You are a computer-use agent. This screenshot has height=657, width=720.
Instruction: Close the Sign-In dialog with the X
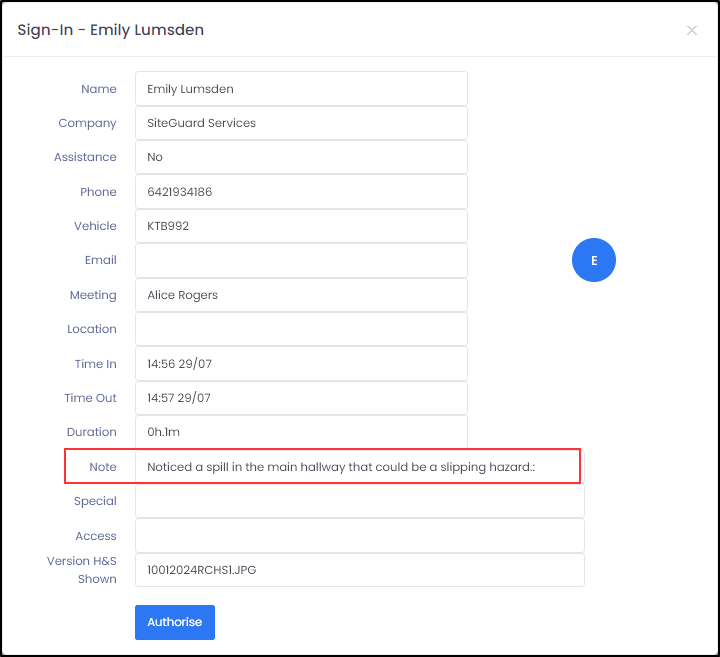click(x=692, y=31)
